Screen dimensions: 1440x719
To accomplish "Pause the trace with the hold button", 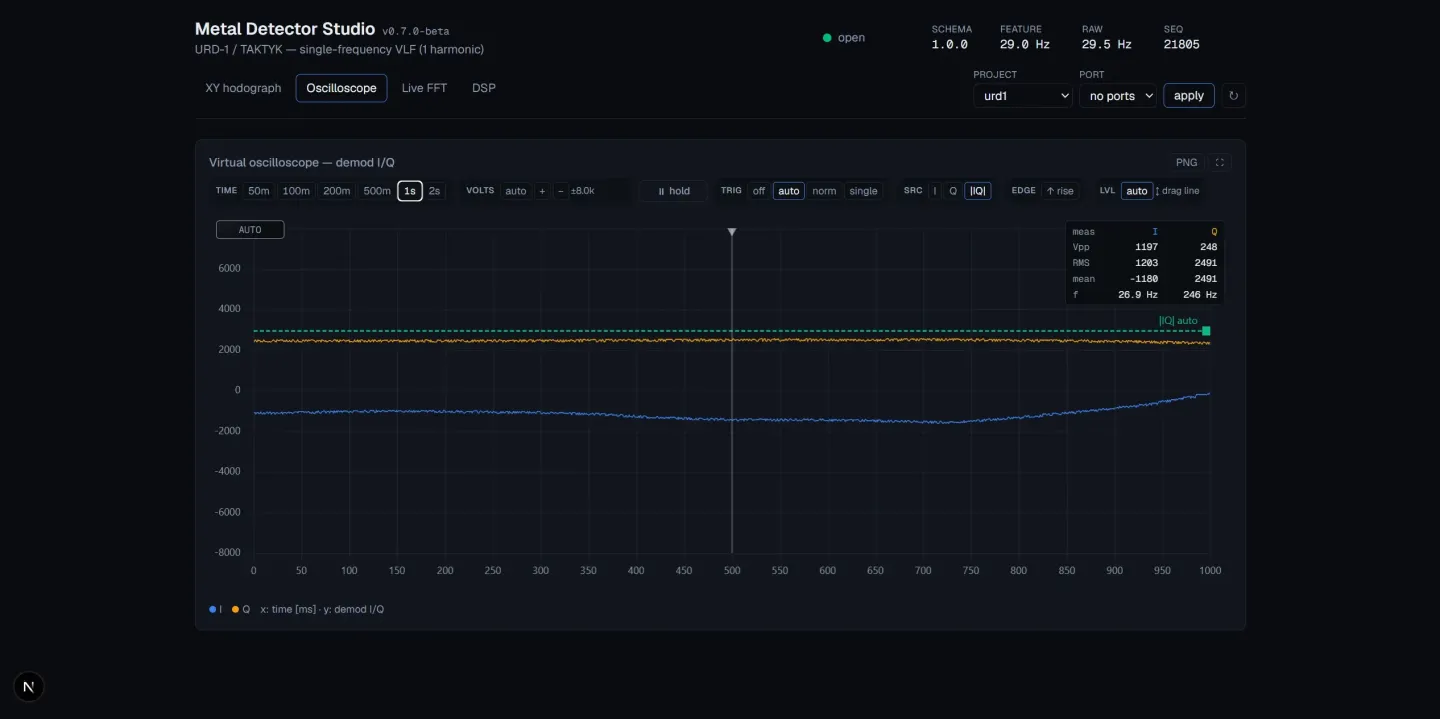I will 673,191.
